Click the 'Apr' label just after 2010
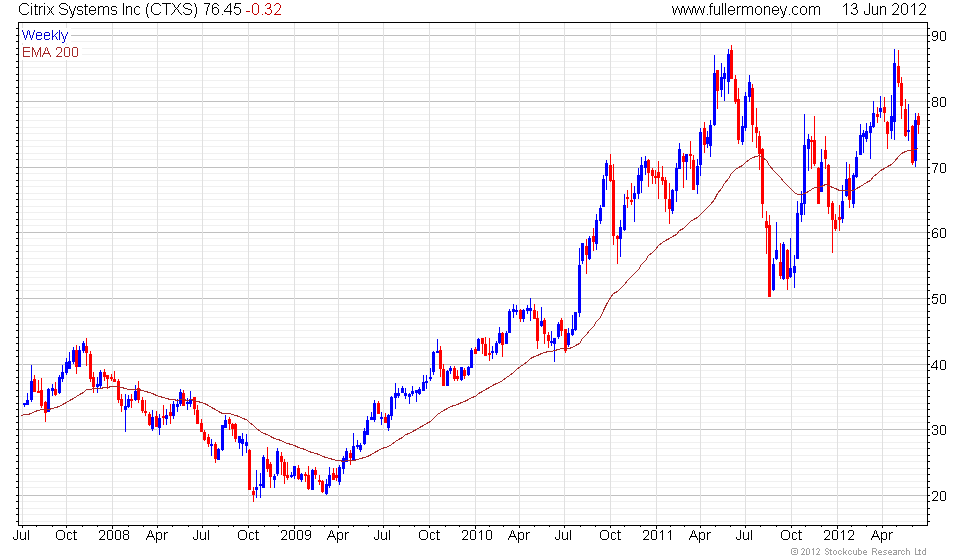 click(x=519, y=536)
